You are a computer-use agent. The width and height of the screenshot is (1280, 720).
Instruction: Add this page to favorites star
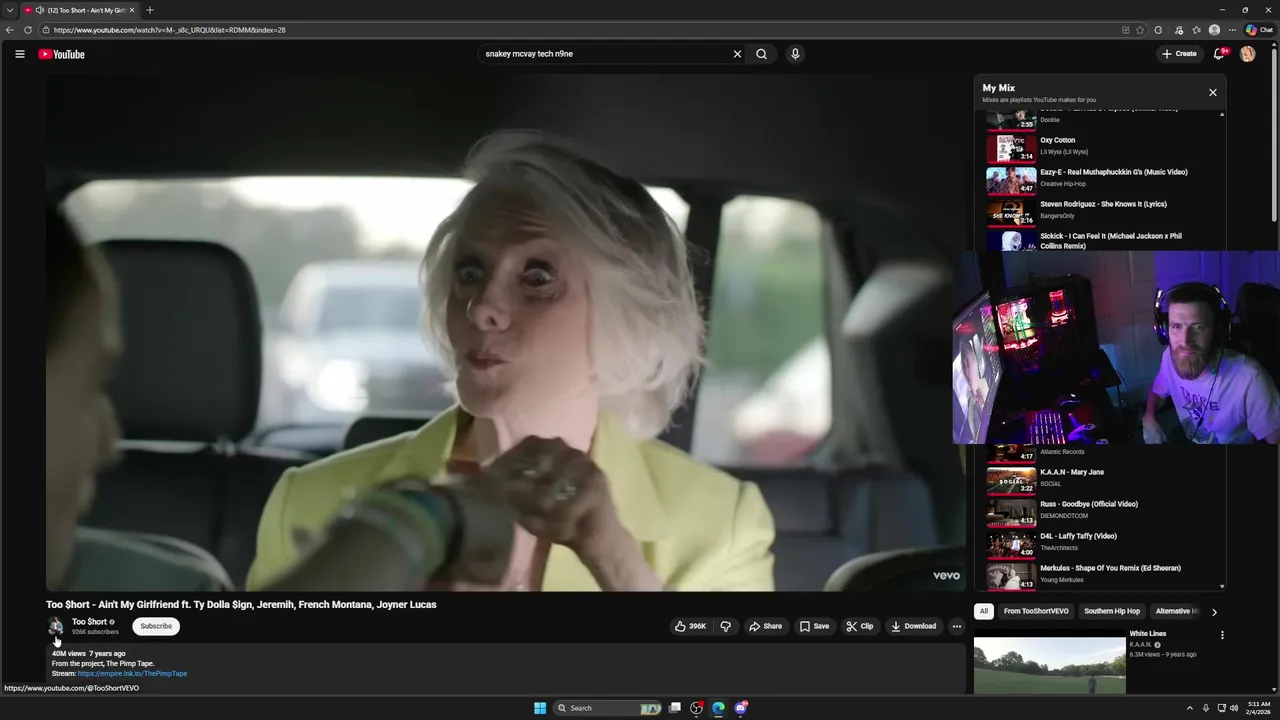click(1140, 30)
